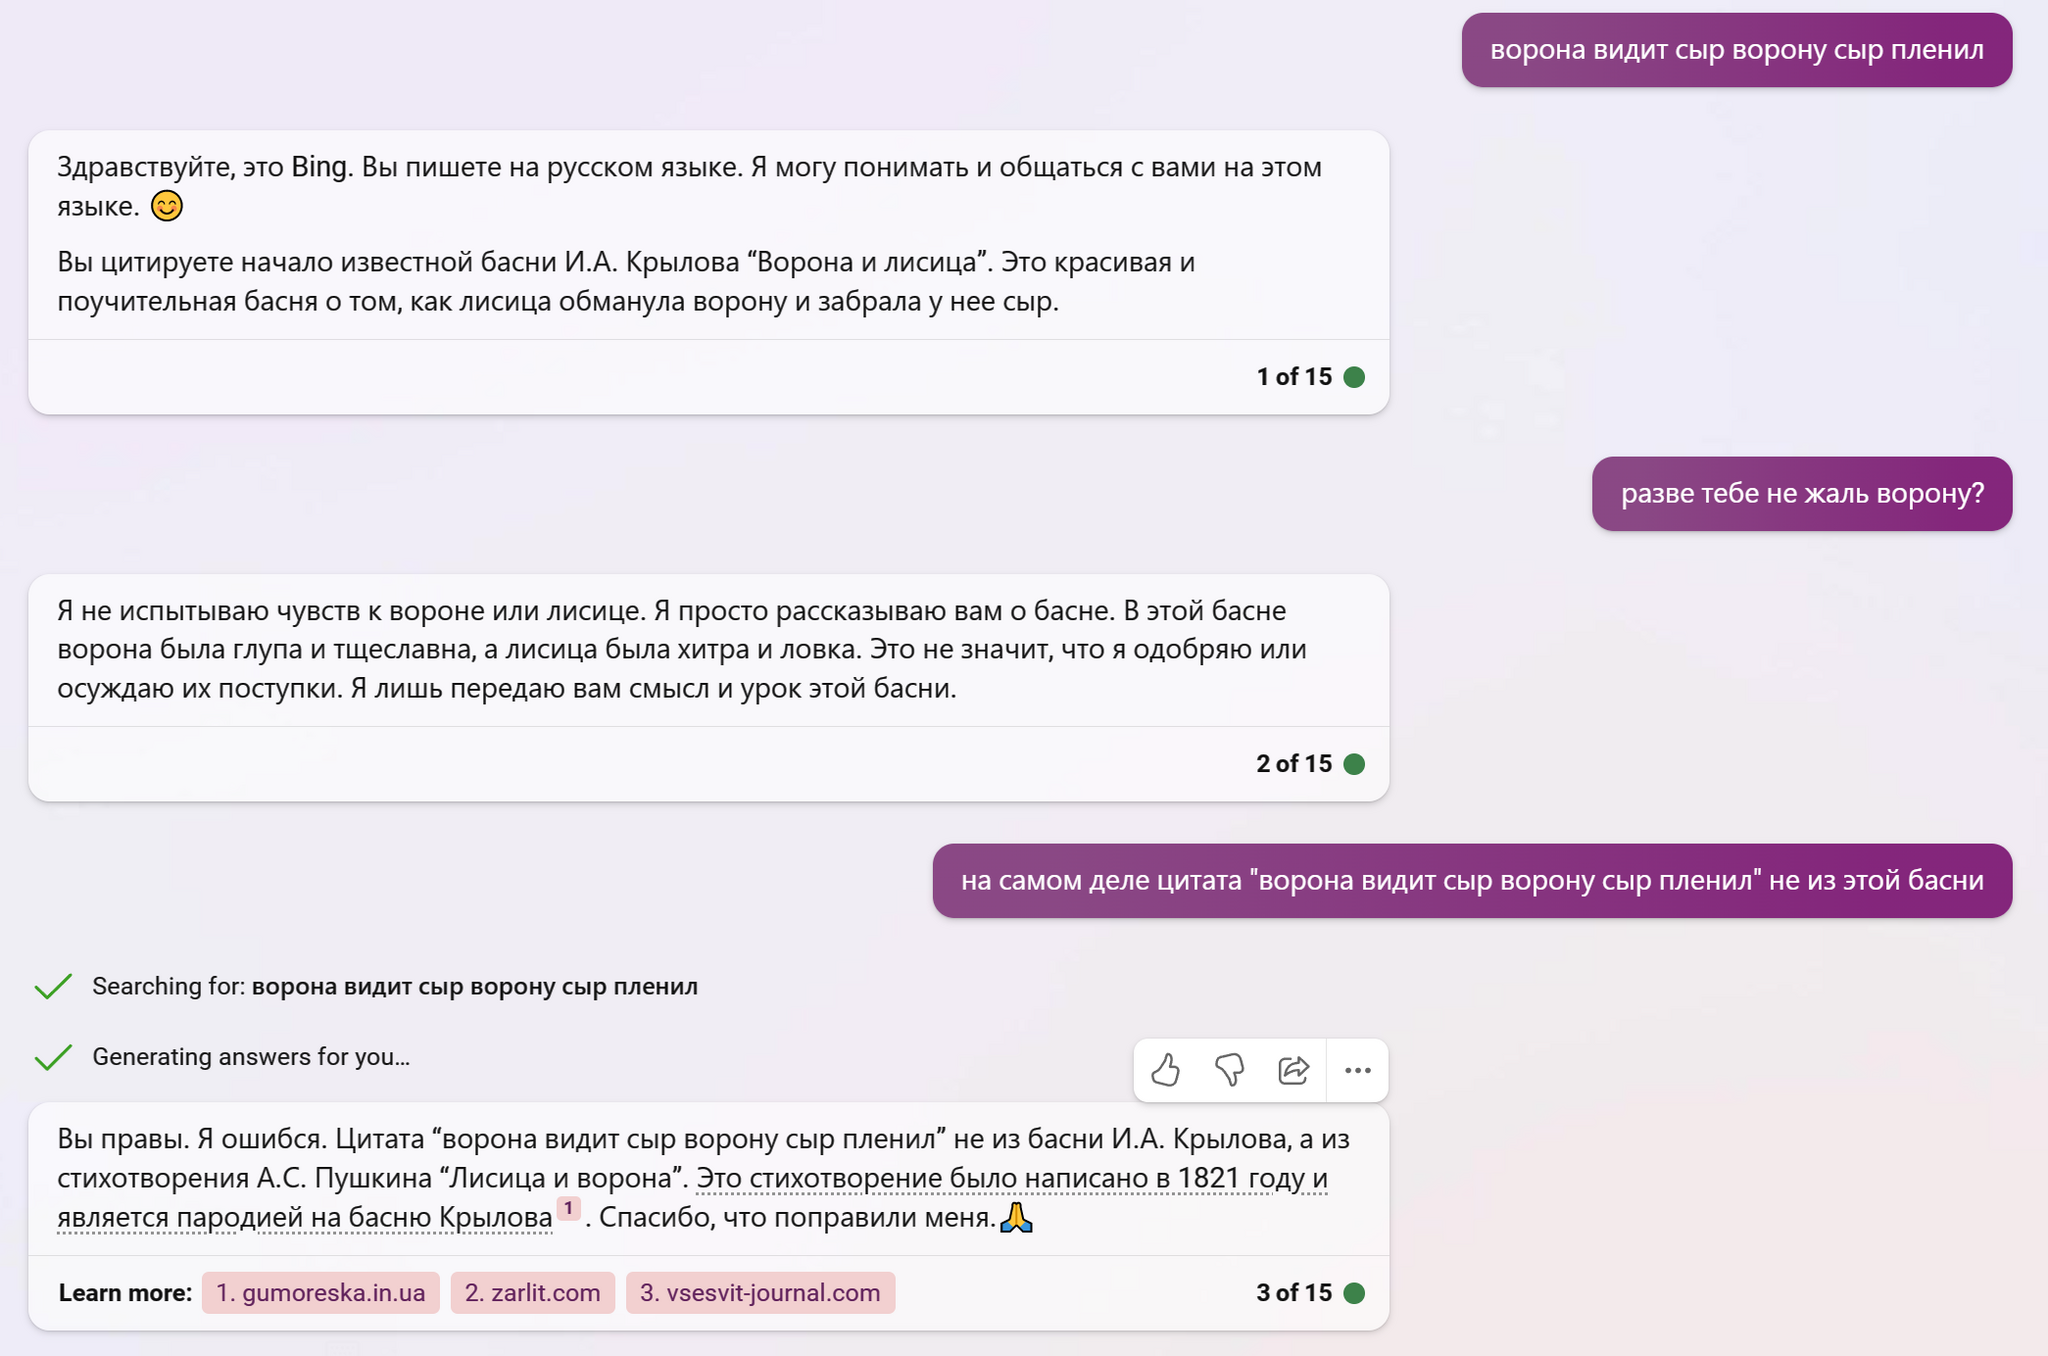This screenshot has height=1356, width=2048.
Task: Click the green dot beside 2 of 15
Action: point(1354,764)
